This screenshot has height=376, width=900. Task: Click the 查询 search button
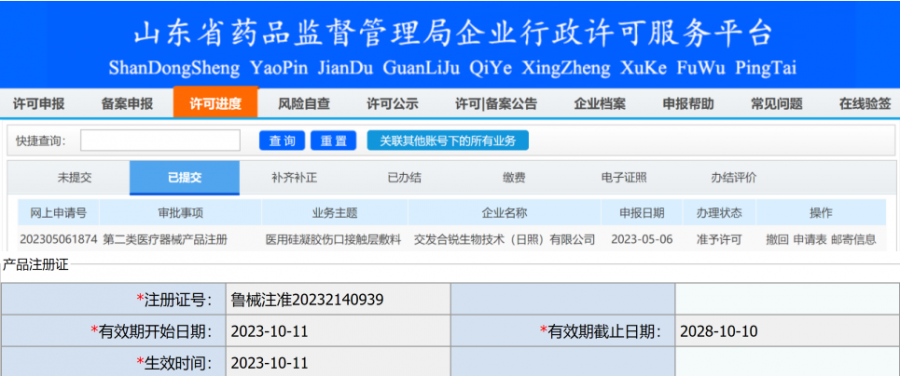pyautogui.click(x=282, y=141)
